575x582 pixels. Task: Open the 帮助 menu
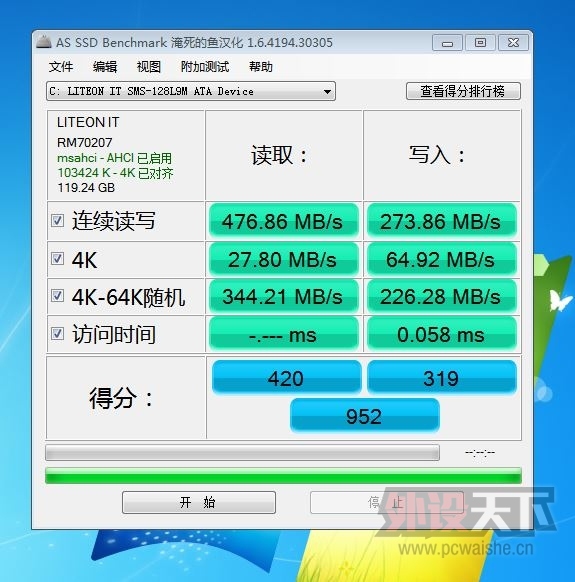261,67
